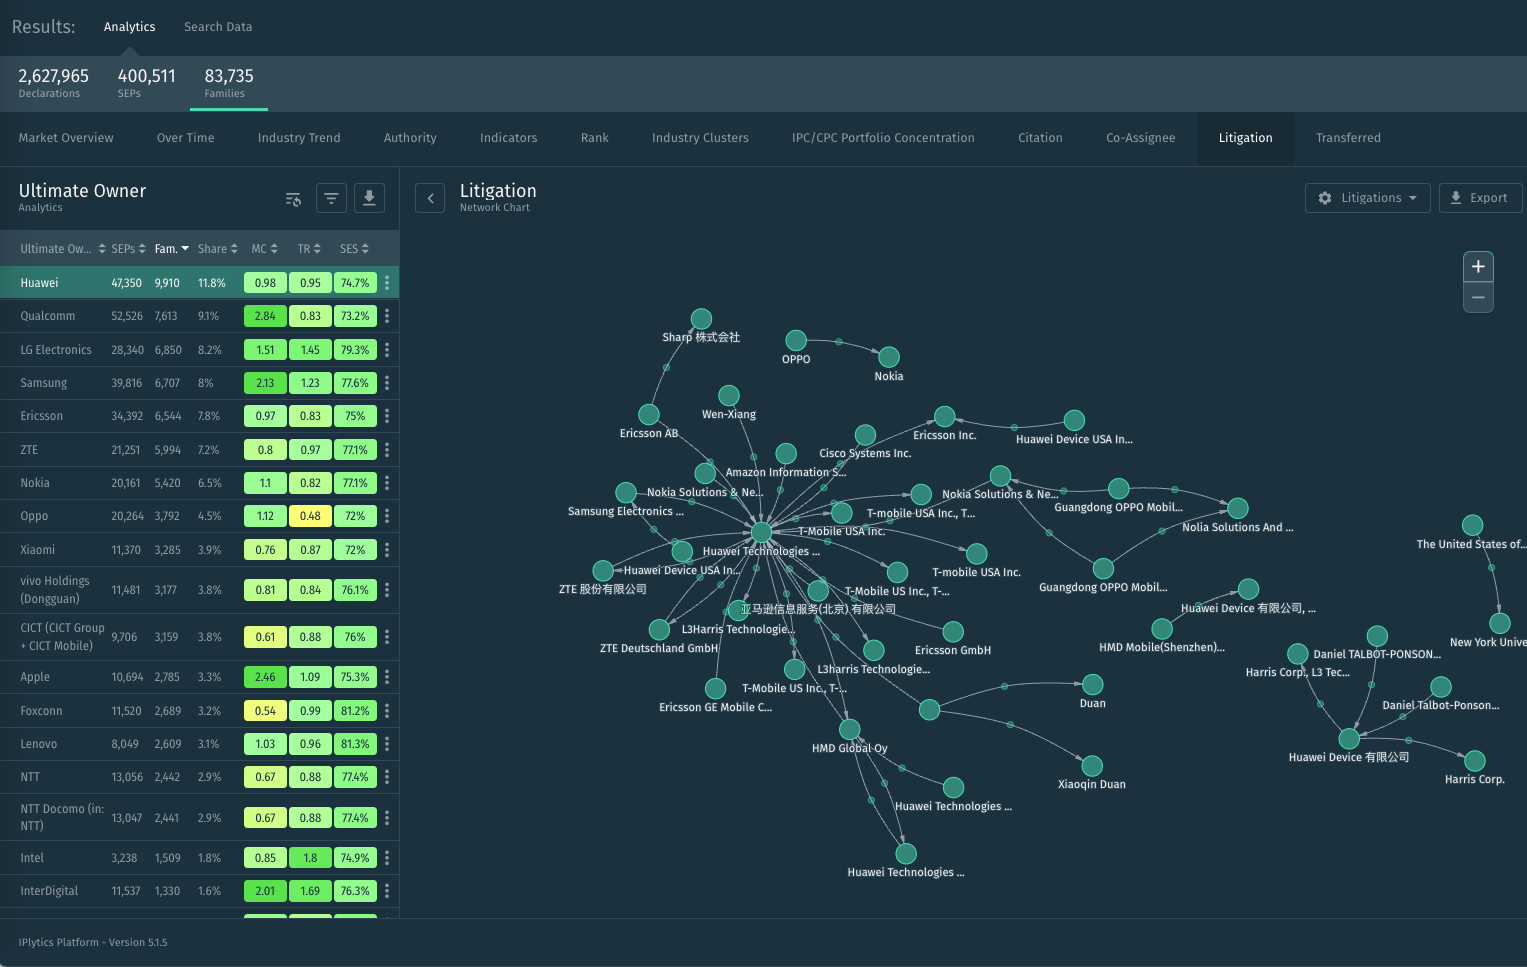Open the three-dot menu for Nokia row

(387, 483)
